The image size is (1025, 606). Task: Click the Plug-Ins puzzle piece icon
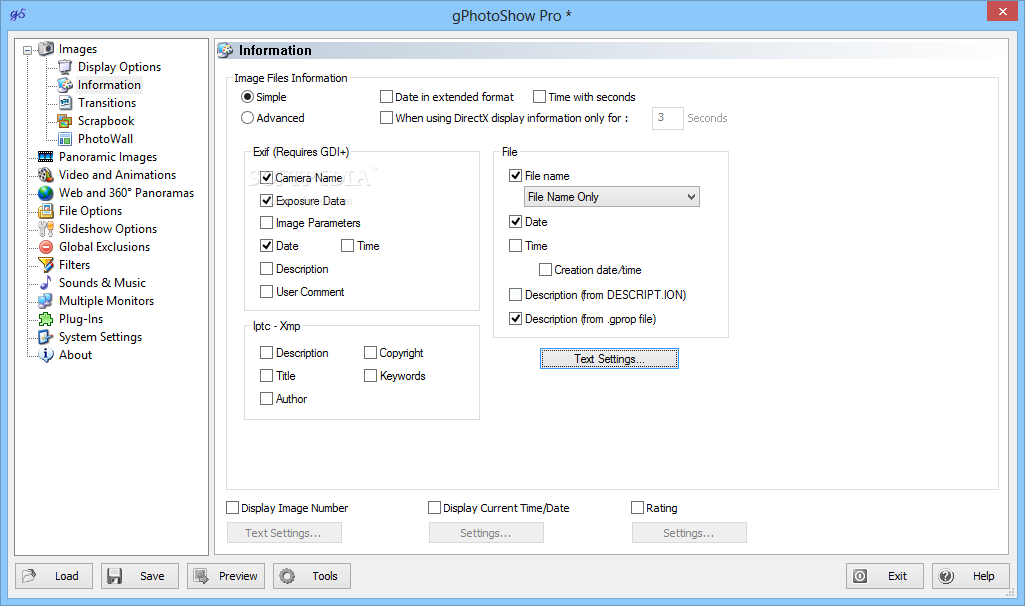(46, 318)
